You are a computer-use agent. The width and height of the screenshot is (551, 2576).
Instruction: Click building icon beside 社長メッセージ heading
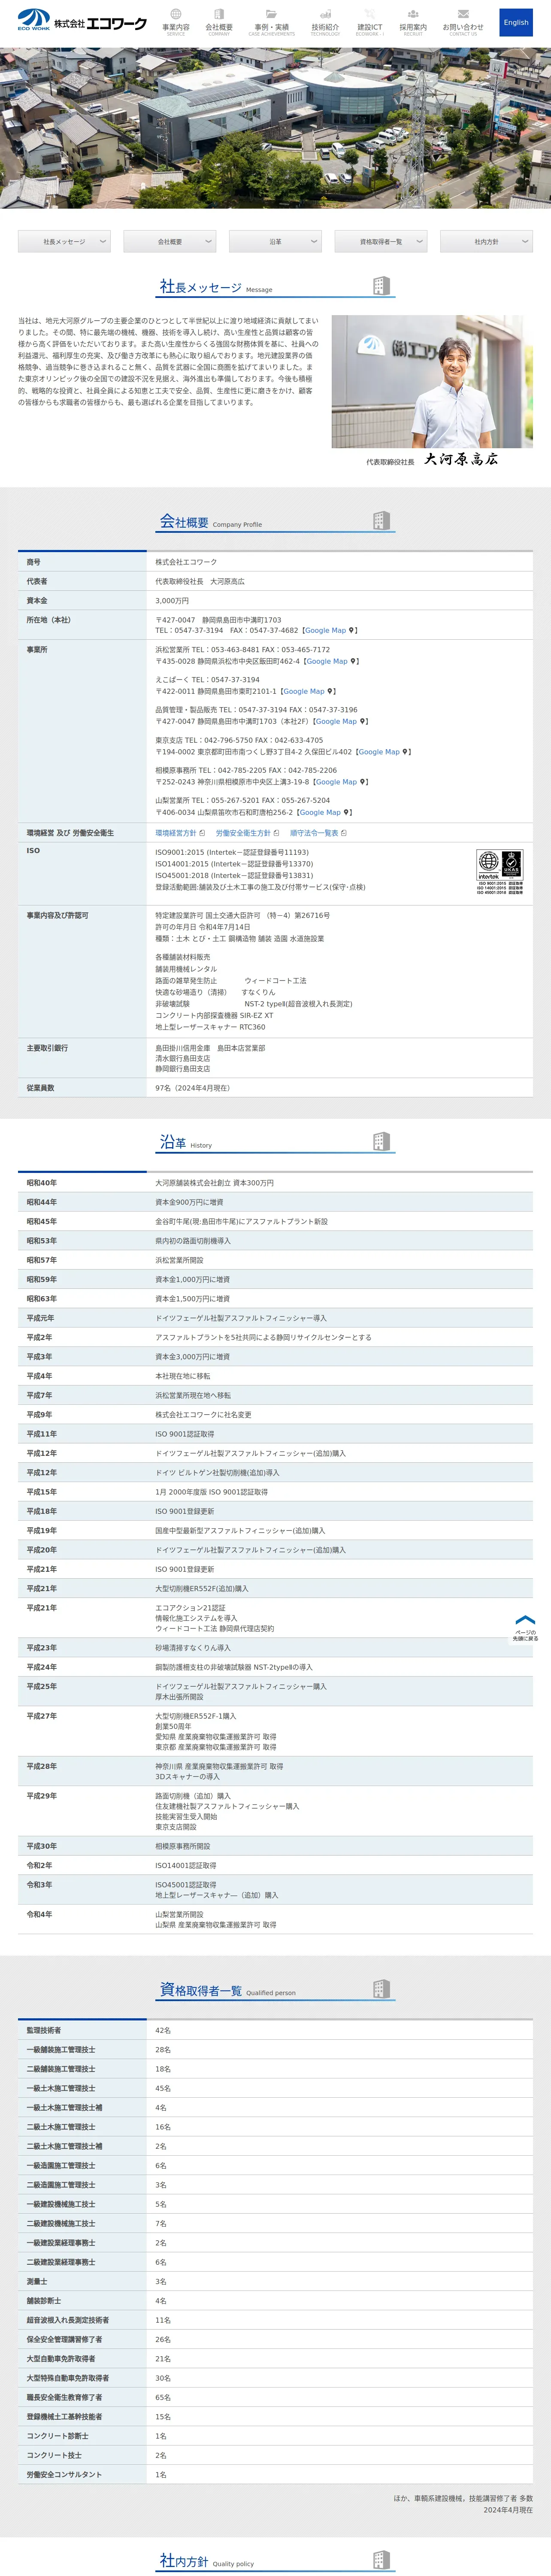[381, 286]
